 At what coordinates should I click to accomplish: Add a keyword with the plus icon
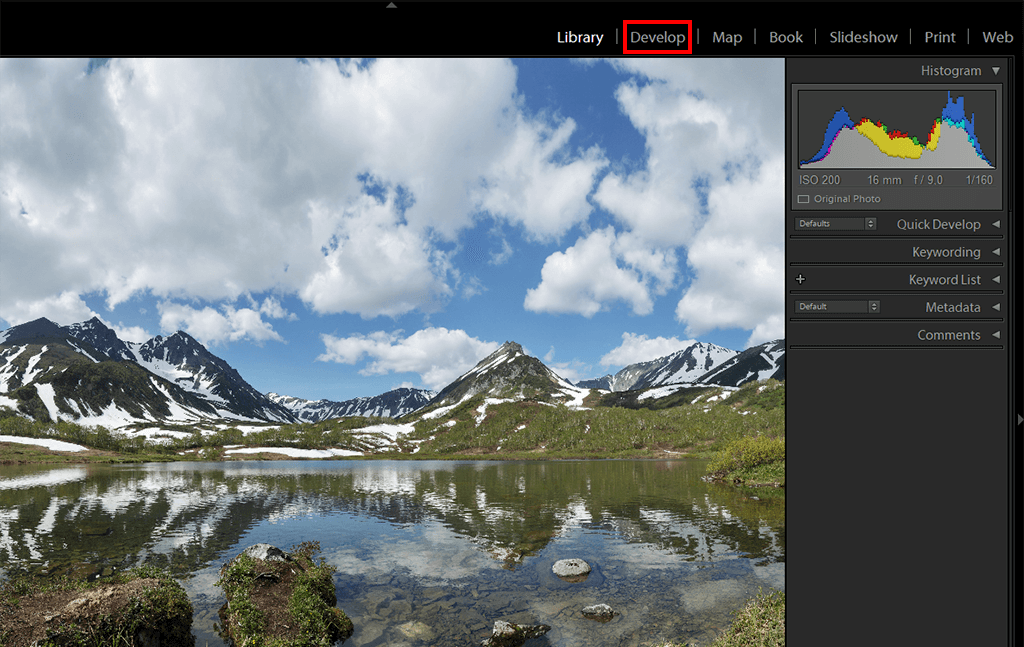(801, 279)
